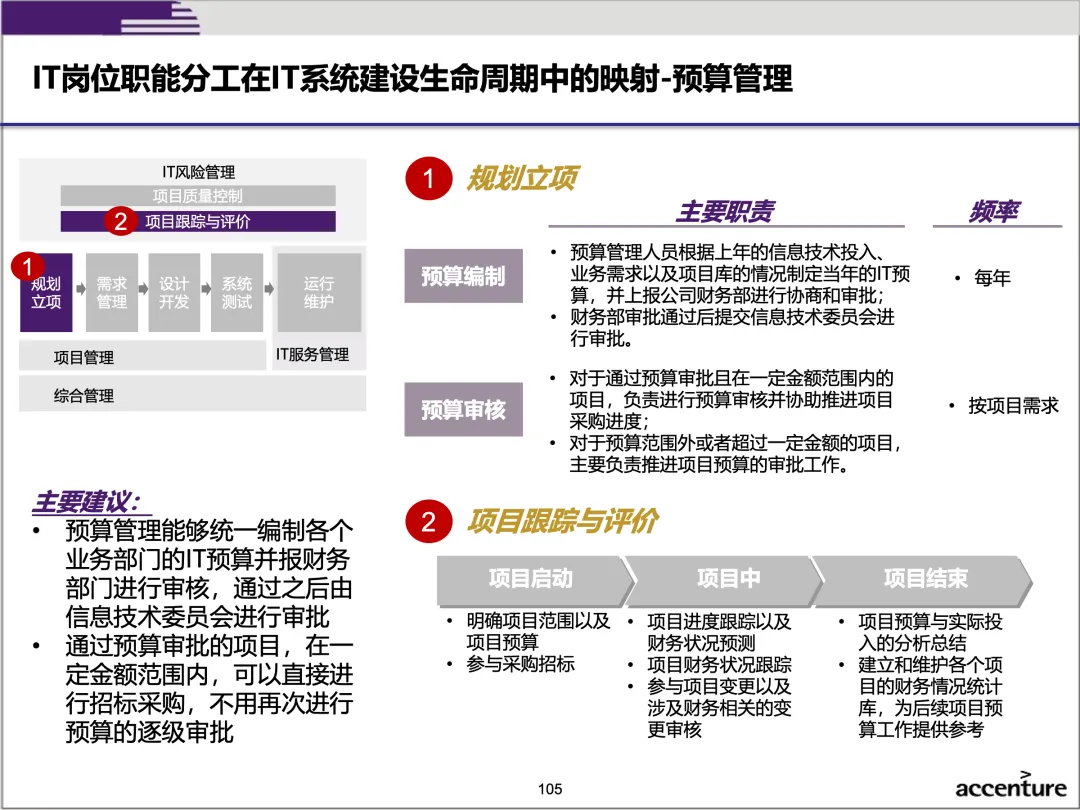Click the accenture logo
1080x810 pixels.
1010,786
